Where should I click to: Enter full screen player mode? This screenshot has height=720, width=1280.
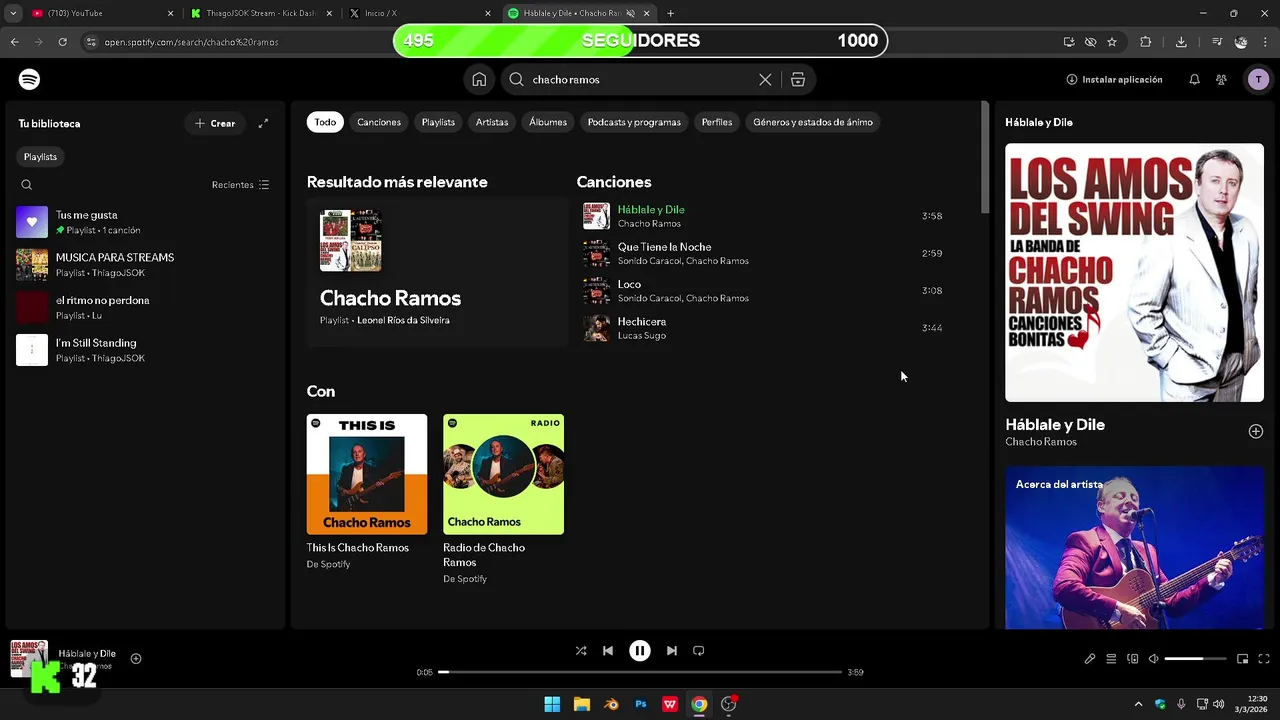1264,659
